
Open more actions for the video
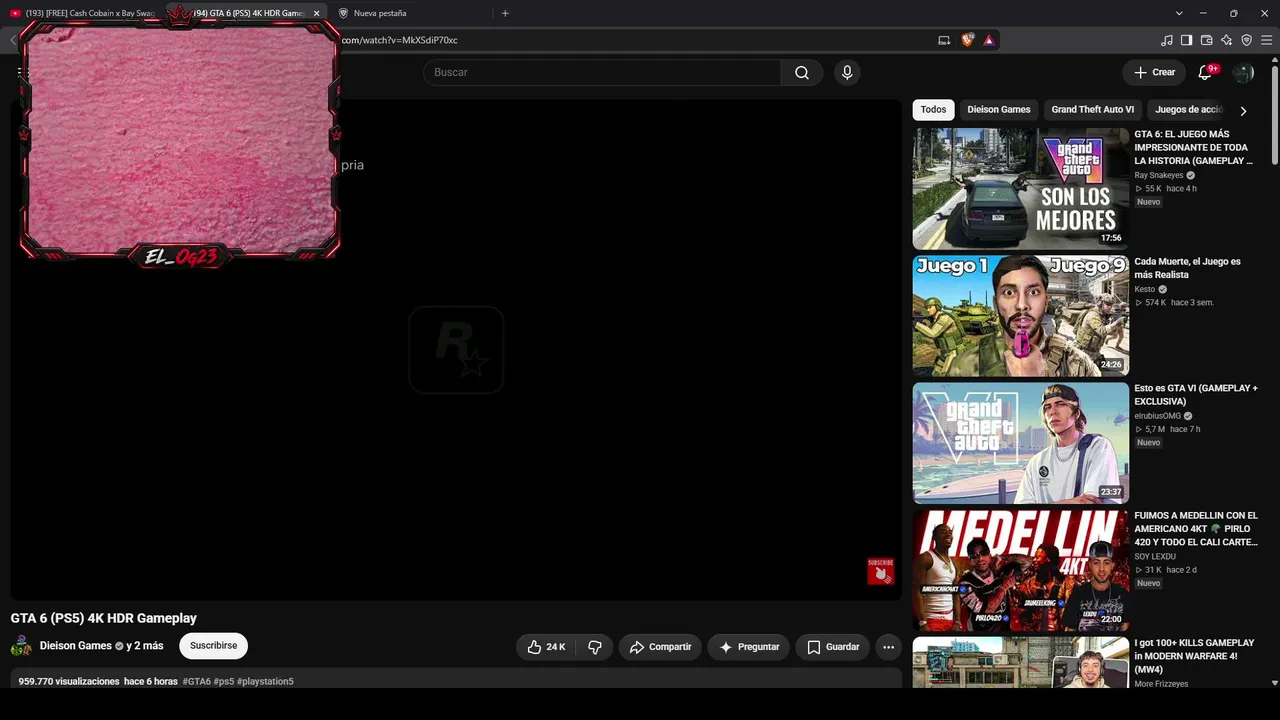coord(888,647)
